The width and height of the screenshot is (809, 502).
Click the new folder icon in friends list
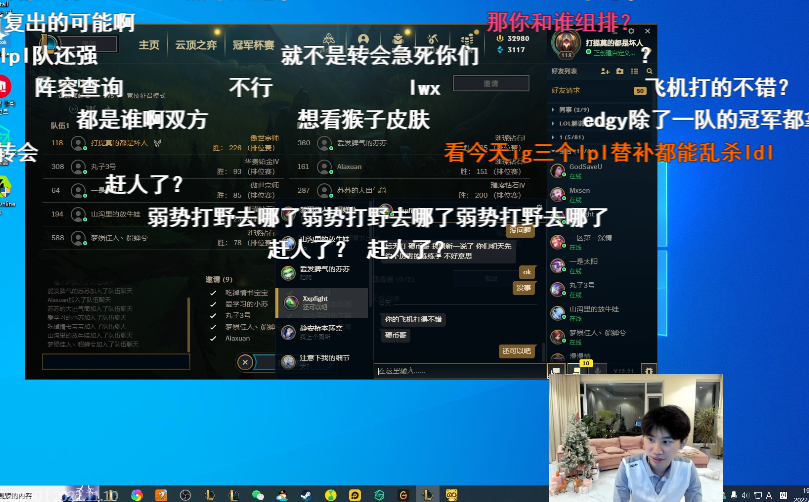tap(620, 72)
